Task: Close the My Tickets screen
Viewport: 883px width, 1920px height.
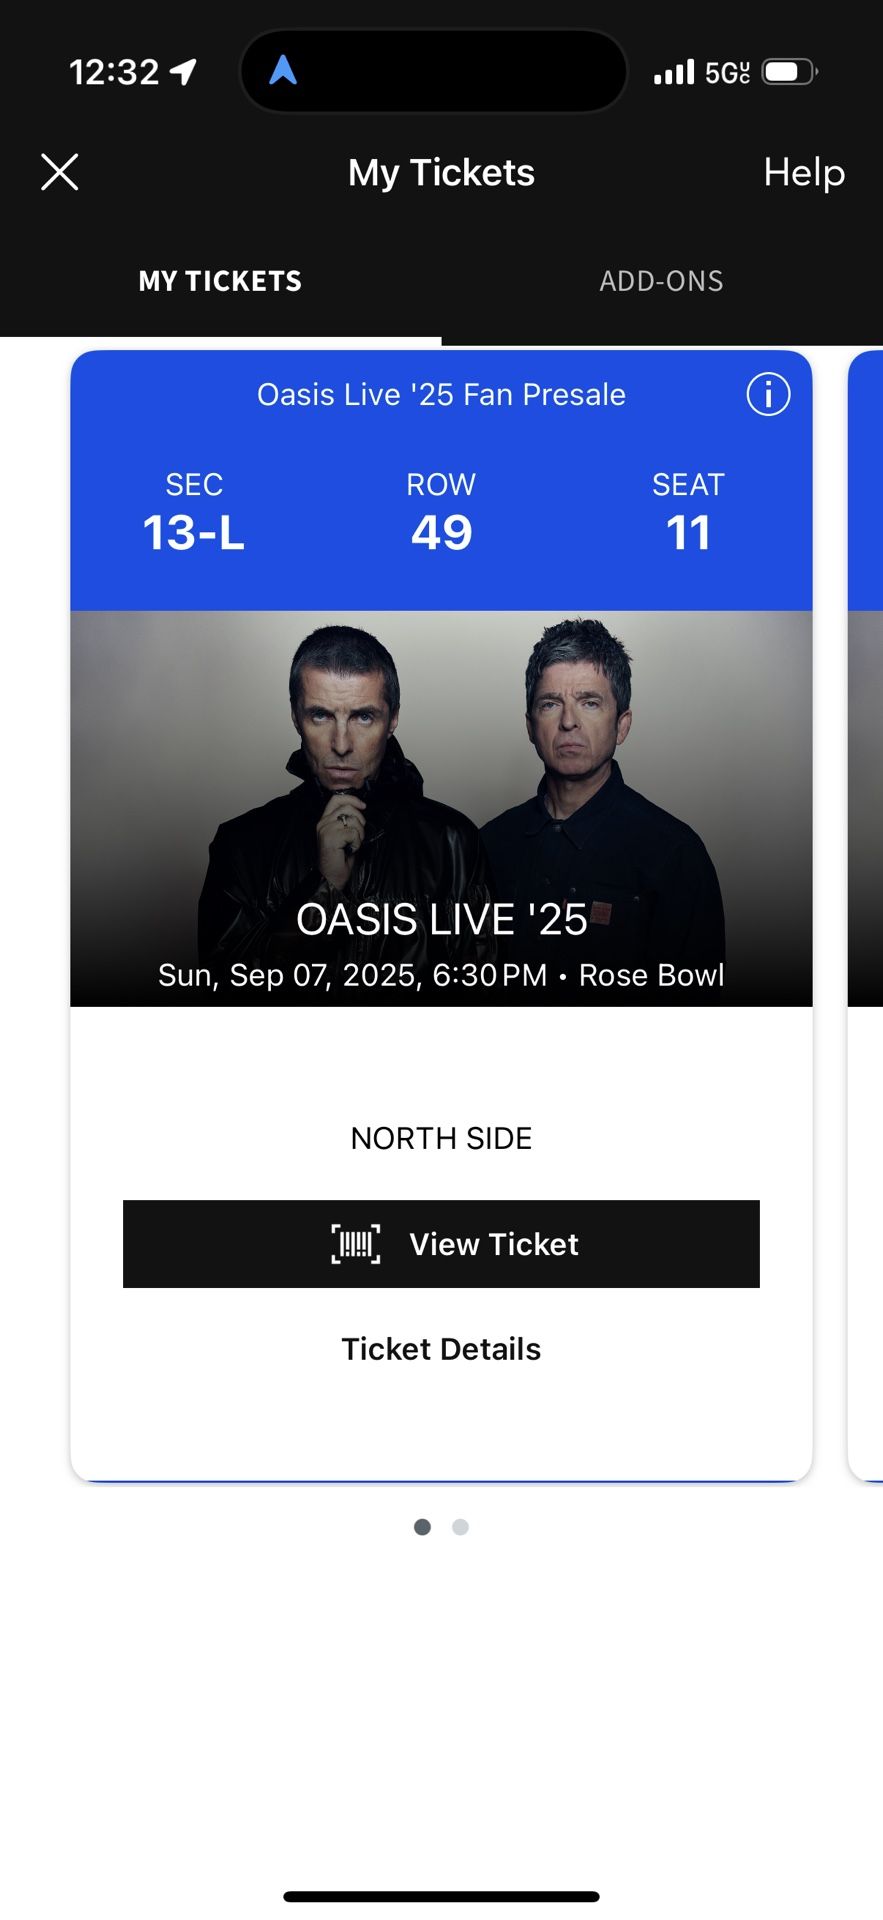Action: point(60,172)
